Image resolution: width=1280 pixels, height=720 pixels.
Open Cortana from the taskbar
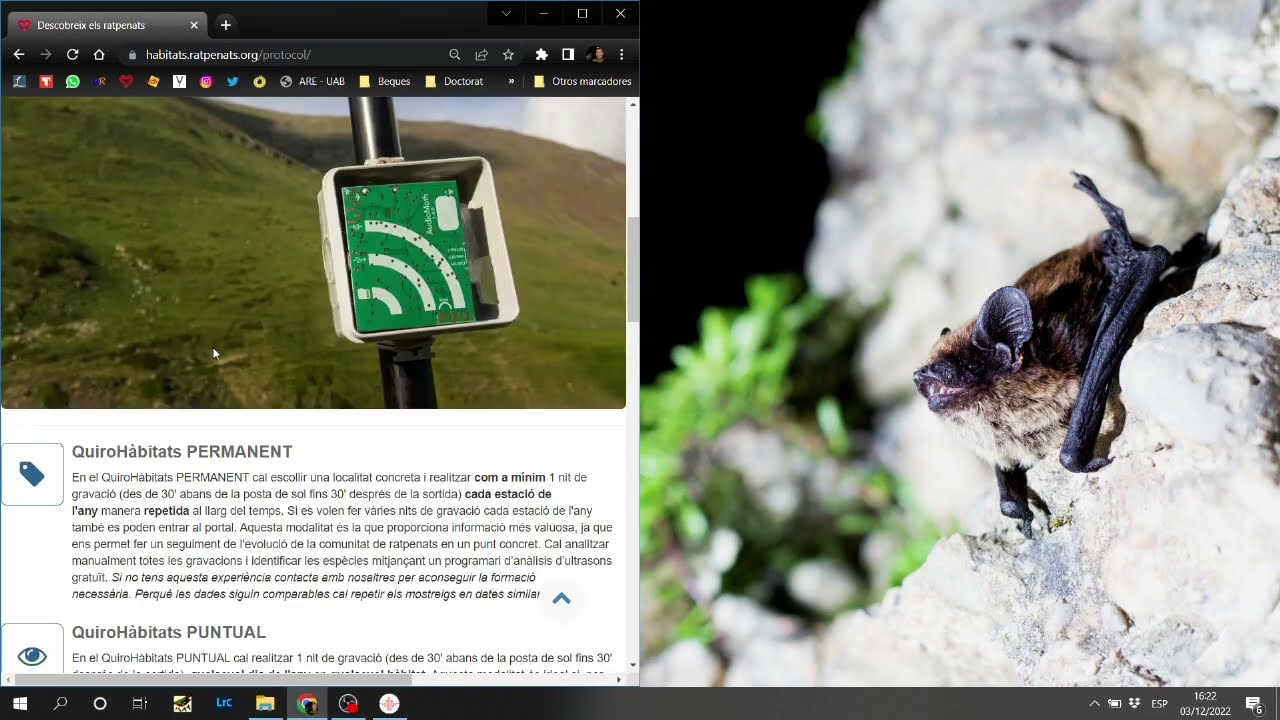pyautogui.click(x=100, y=704)
